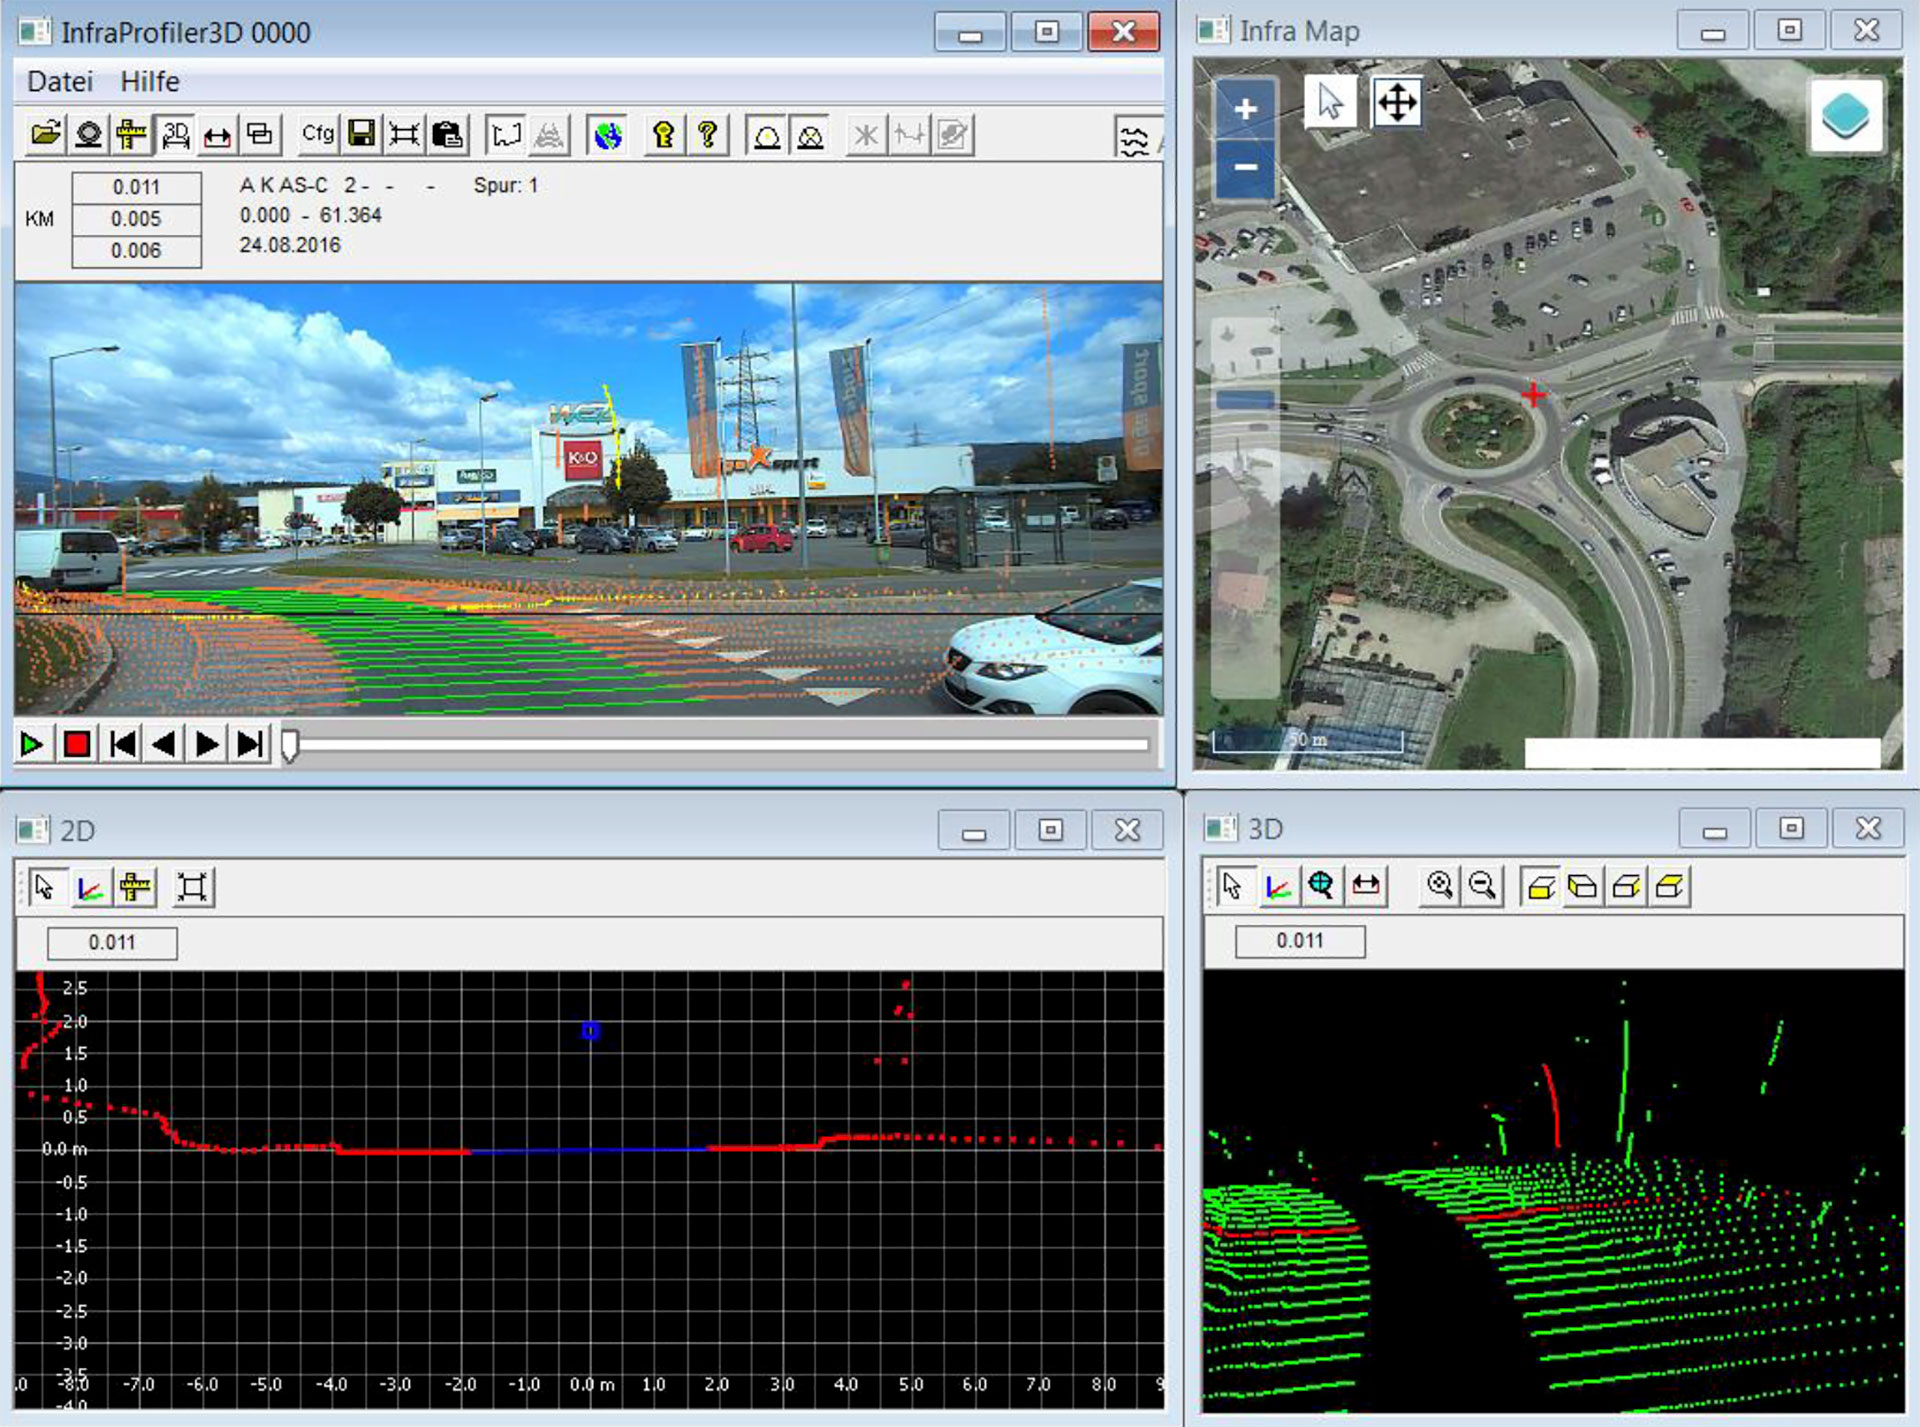Zoom in the 3D view with magnifier plus

[x=1440, y=886]
